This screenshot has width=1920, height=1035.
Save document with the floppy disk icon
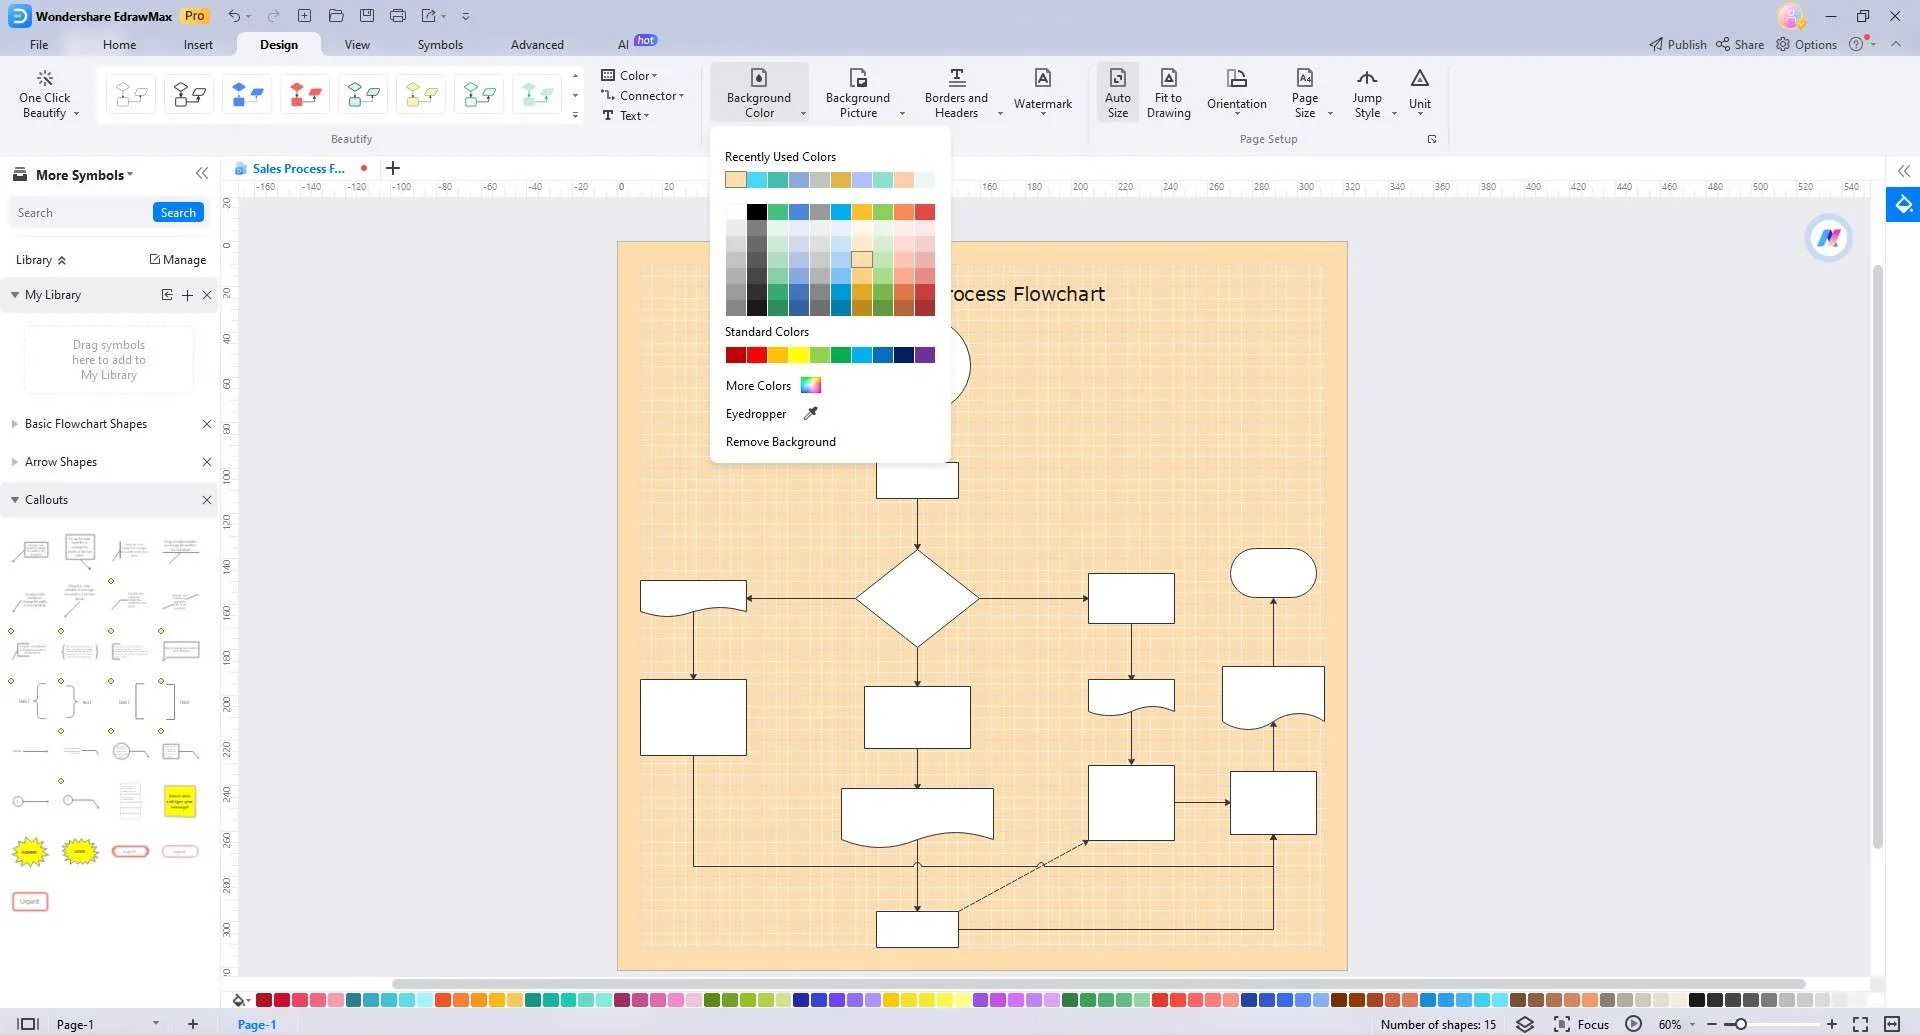coord(367,16)
